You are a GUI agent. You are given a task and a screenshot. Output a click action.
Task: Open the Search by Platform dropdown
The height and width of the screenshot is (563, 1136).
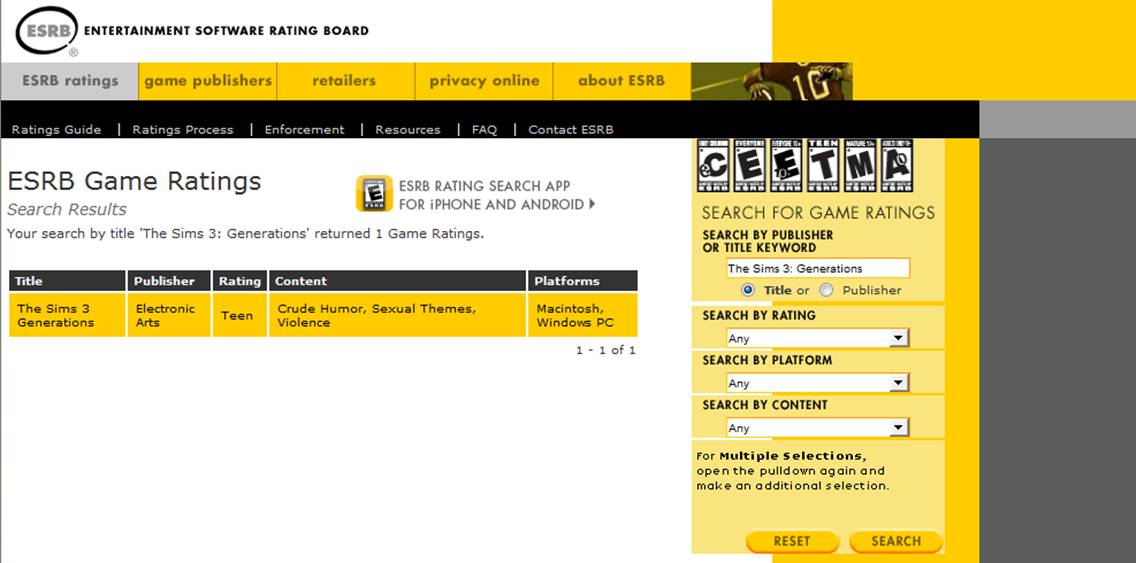point(817,383)
